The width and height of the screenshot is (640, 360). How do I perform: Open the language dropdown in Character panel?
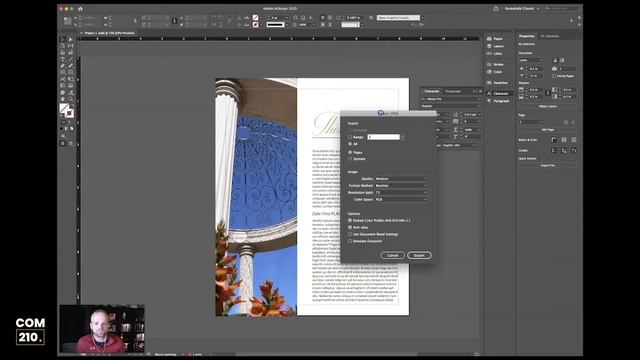pyautogui.click(x=458, y=145)
